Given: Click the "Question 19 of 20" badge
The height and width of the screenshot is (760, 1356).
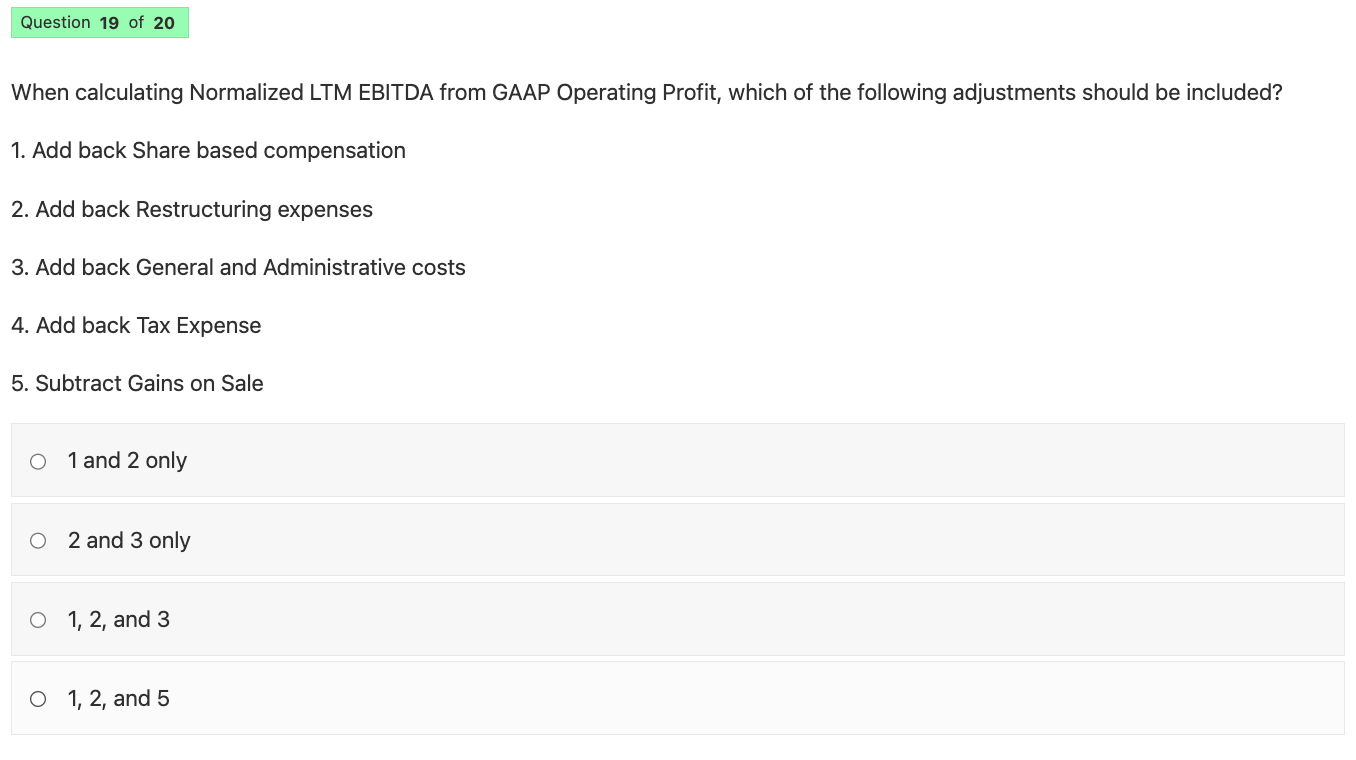Looking at the screenshot, I should tap(99, 22).
